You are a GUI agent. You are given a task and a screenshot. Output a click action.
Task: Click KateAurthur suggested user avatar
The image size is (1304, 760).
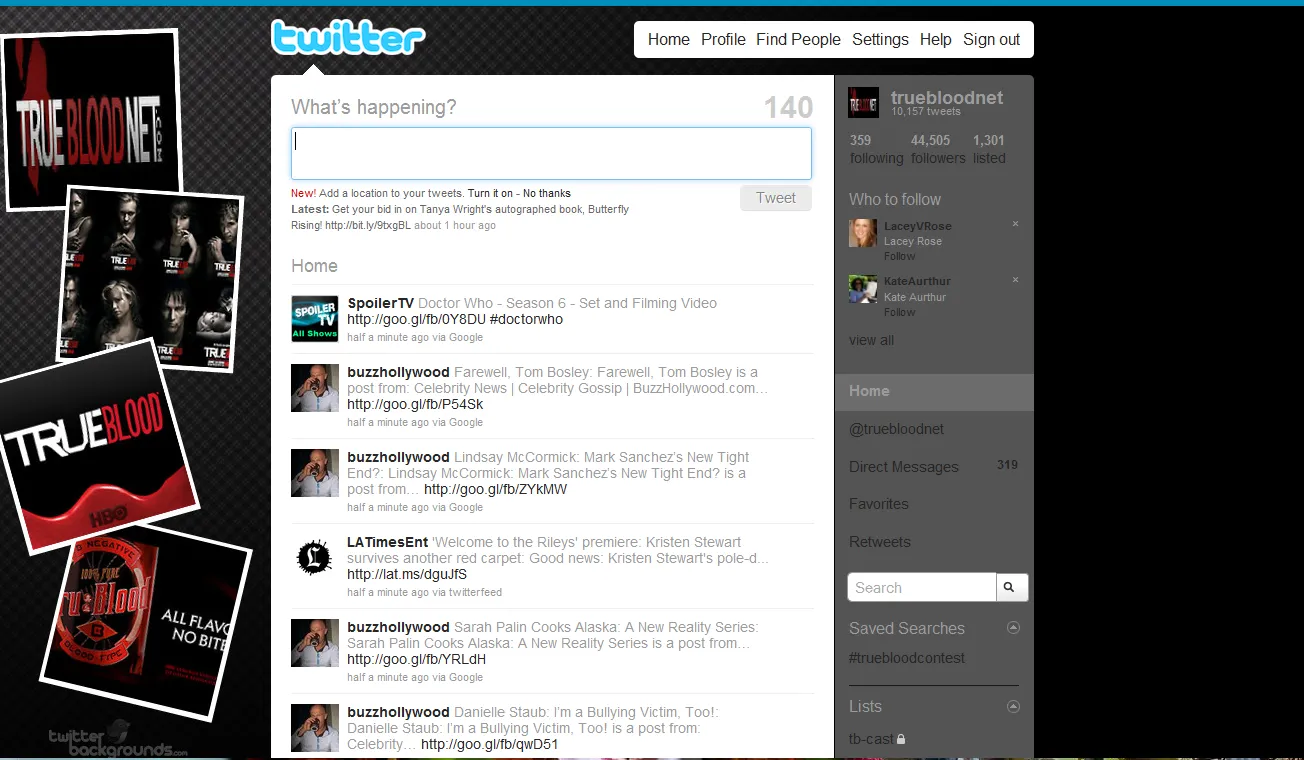(863, 289)
